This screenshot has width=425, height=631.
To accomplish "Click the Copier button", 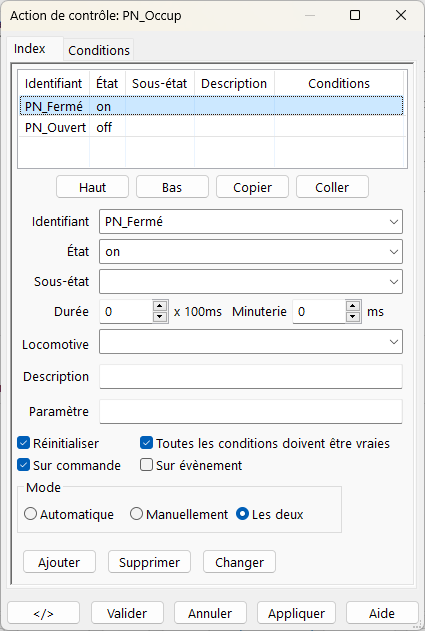I will pyautogui.click(x=252, y=187).
